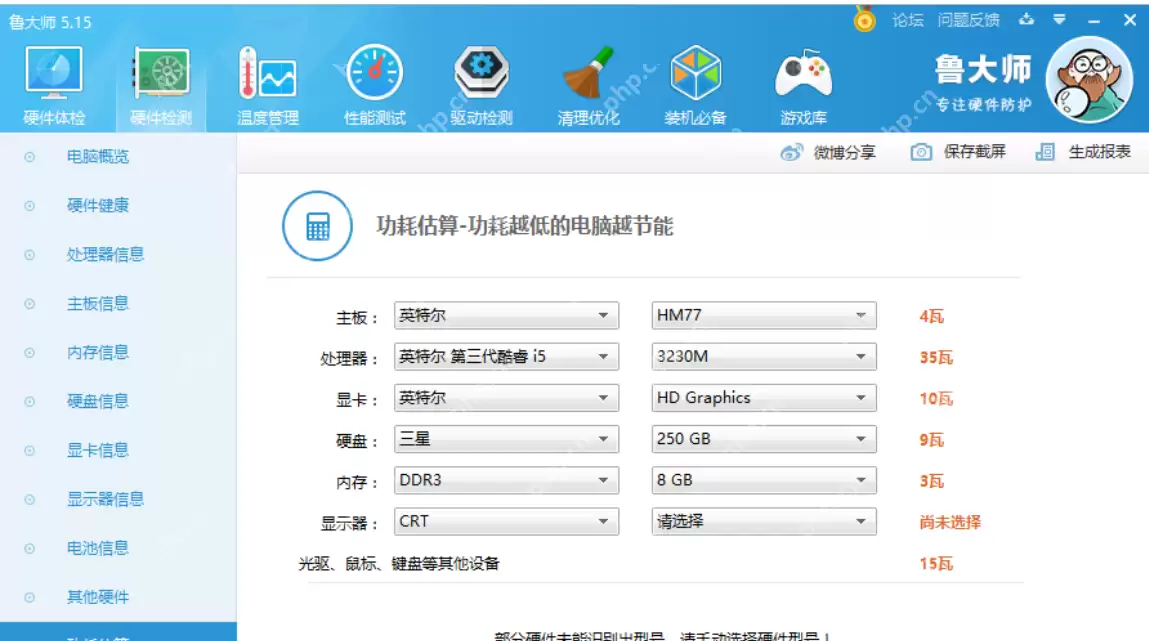Open 驱动检测 driver detection

(x=482, y=85)
